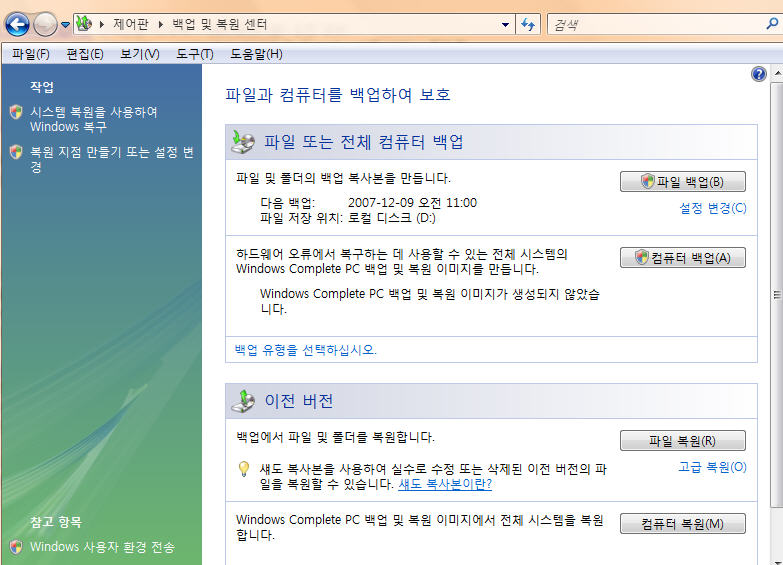This screenshot has height=565, width=783.
Task: Open 백업 유형을 선택하십시오 link
Action: (306, 350)
